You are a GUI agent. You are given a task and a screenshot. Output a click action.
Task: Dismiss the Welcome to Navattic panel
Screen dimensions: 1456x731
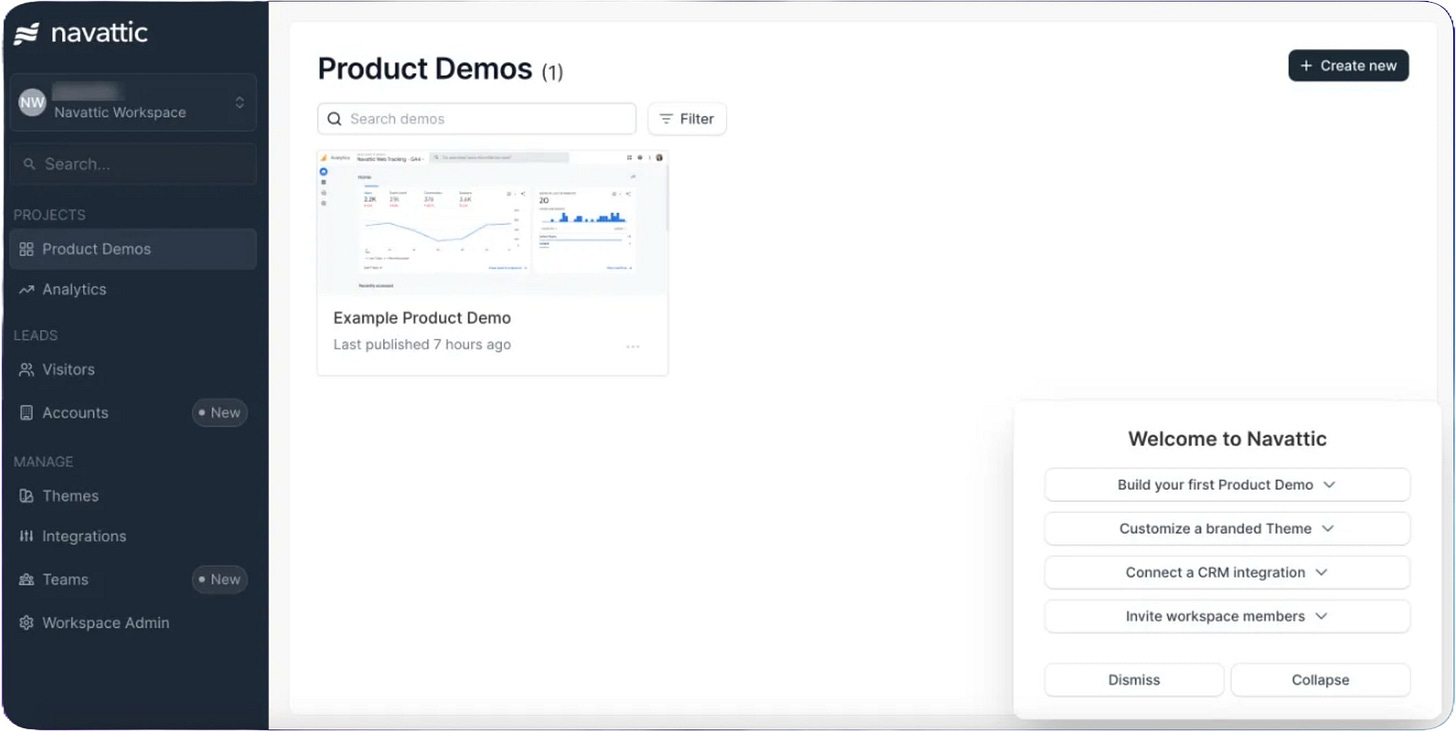tap(1134, 680)
